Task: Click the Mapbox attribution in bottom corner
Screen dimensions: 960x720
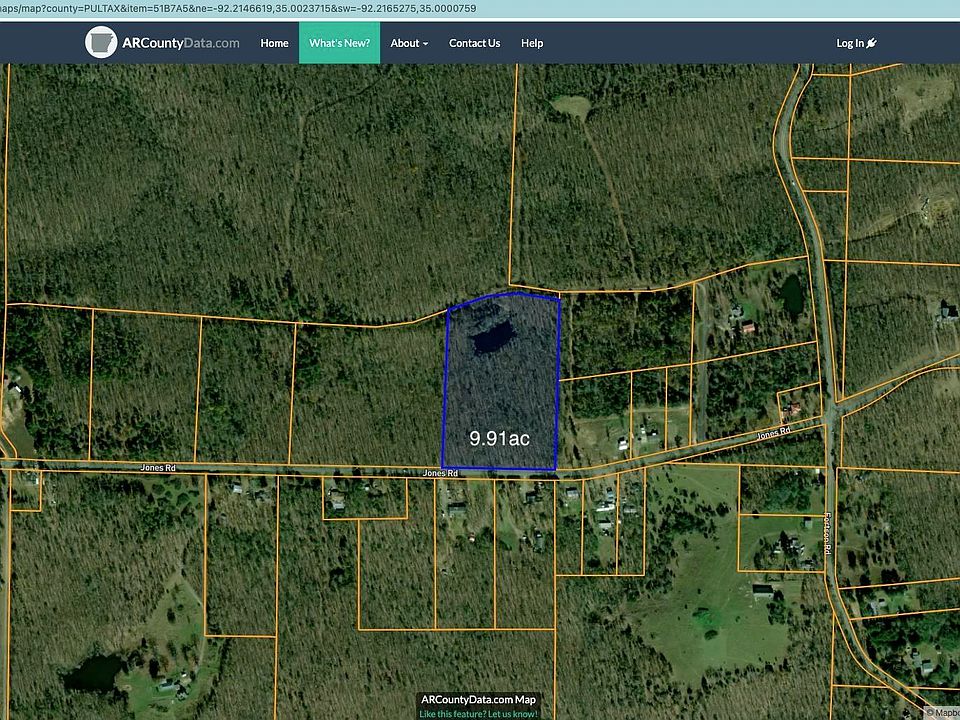Action: click(942, 713)
